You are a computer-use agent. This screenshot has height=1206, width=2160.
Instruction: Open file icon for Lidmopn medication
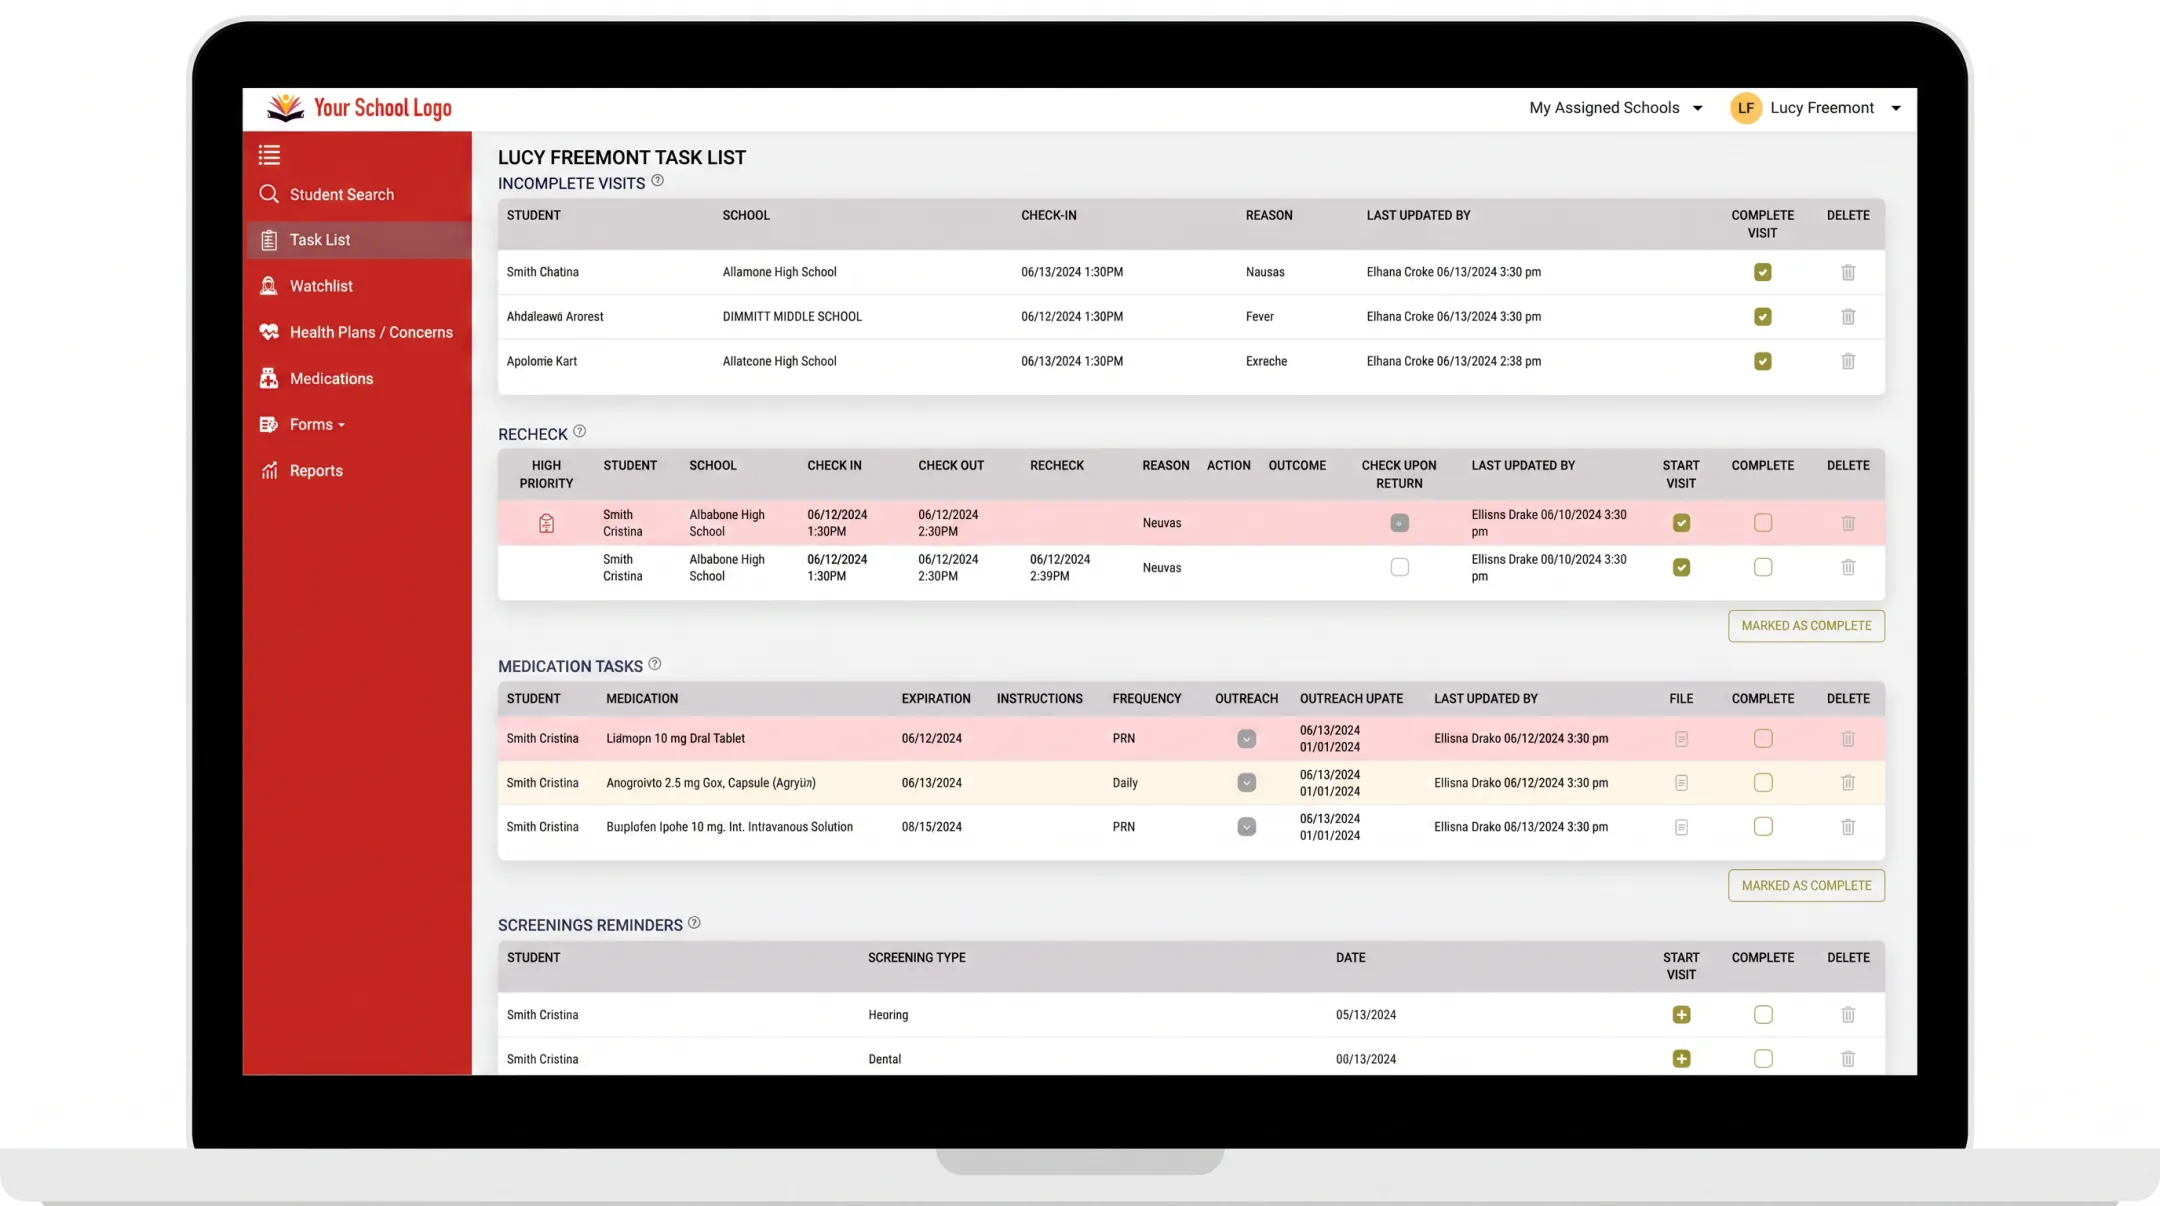(1681, 739)
